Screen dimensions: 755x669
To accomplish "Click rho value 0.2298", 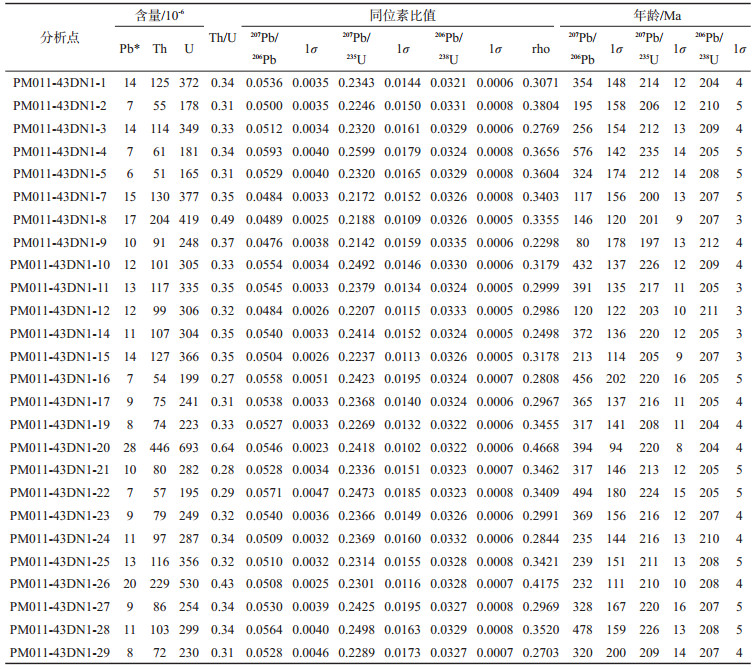I will 541,243.
